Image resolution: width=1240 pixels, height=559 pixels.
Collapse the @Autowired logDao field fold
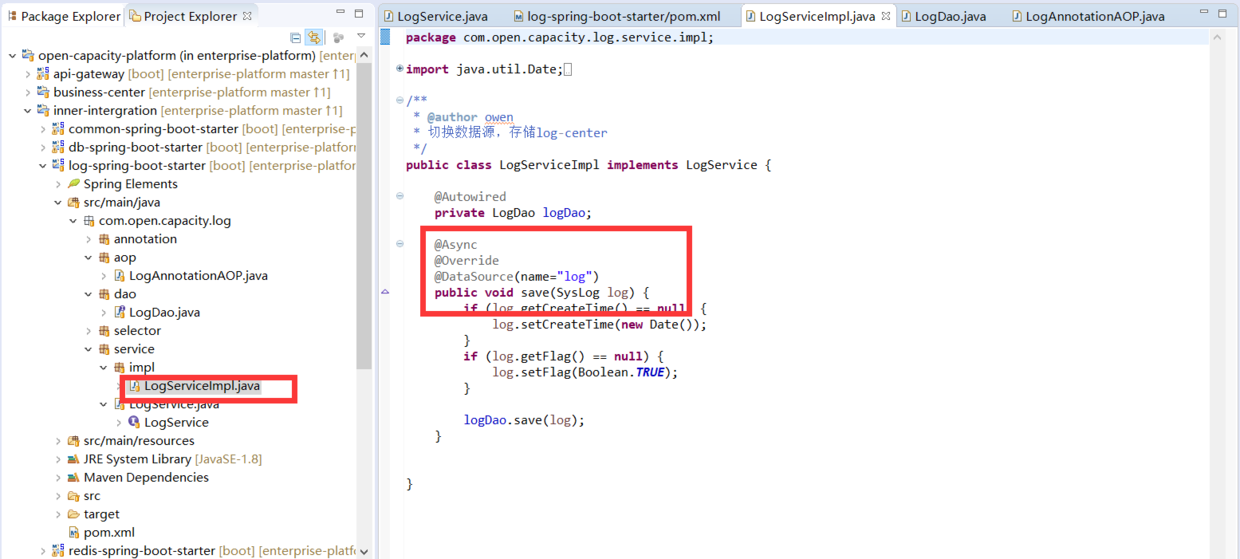[399, 196]
